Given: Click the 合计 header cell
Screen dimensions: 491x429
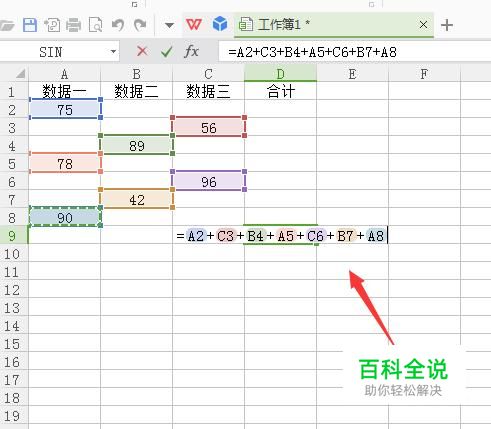Looking at the screenshot, I should tap(280, 91).
